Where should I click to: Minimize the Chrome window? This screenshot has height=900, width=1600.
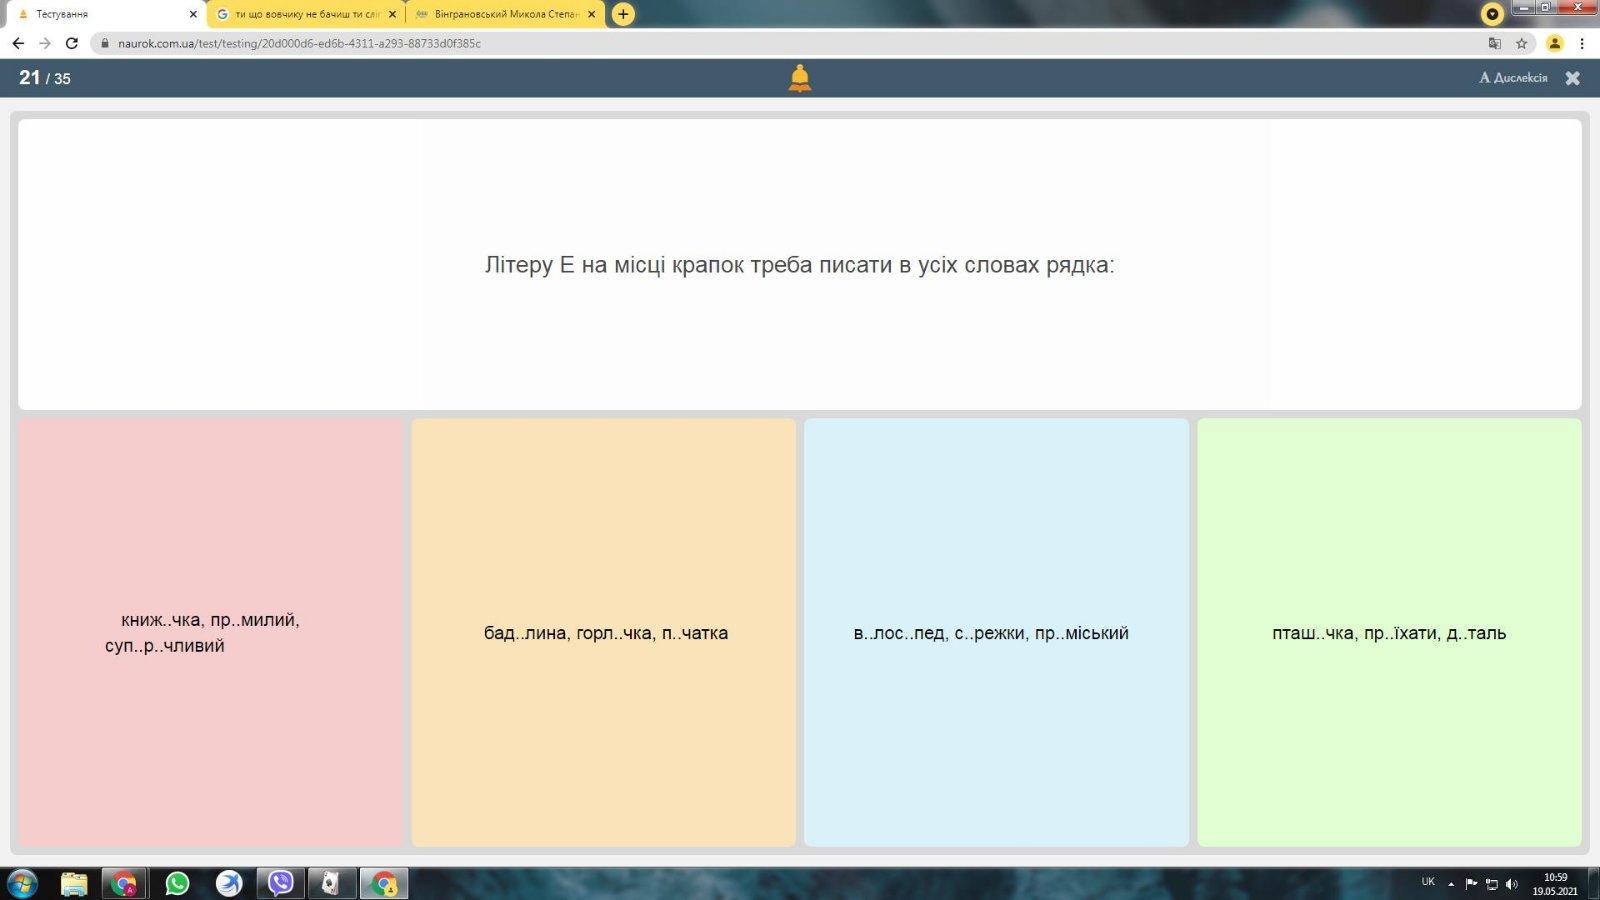1524,7
